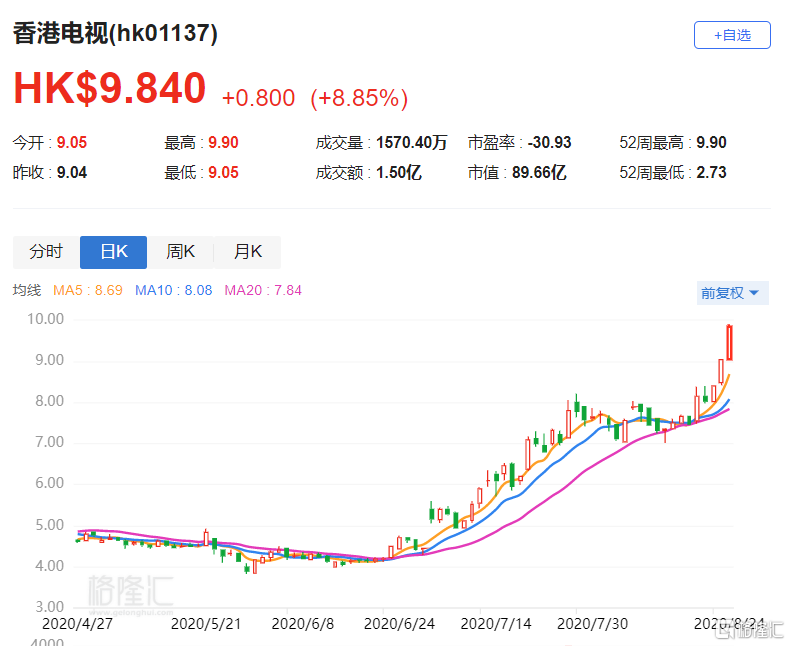
Task: Click the 10.00 price axis label
Action: (45, 319)
